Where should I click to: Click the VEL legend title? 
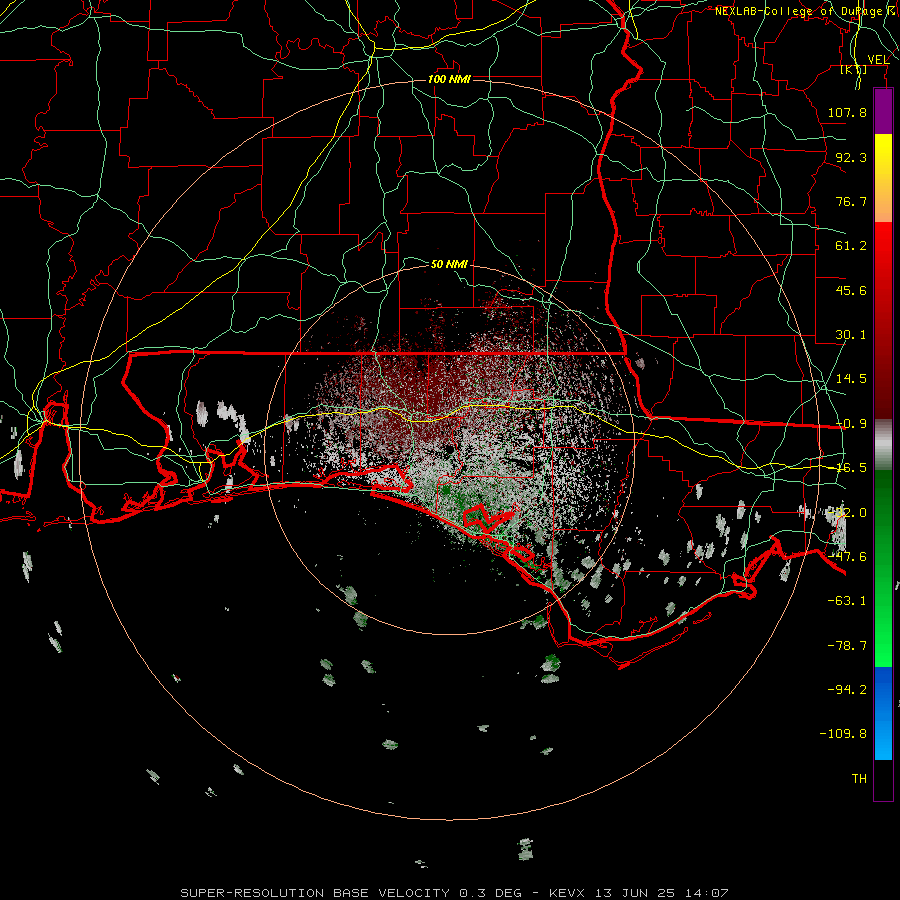click(878, 59)
